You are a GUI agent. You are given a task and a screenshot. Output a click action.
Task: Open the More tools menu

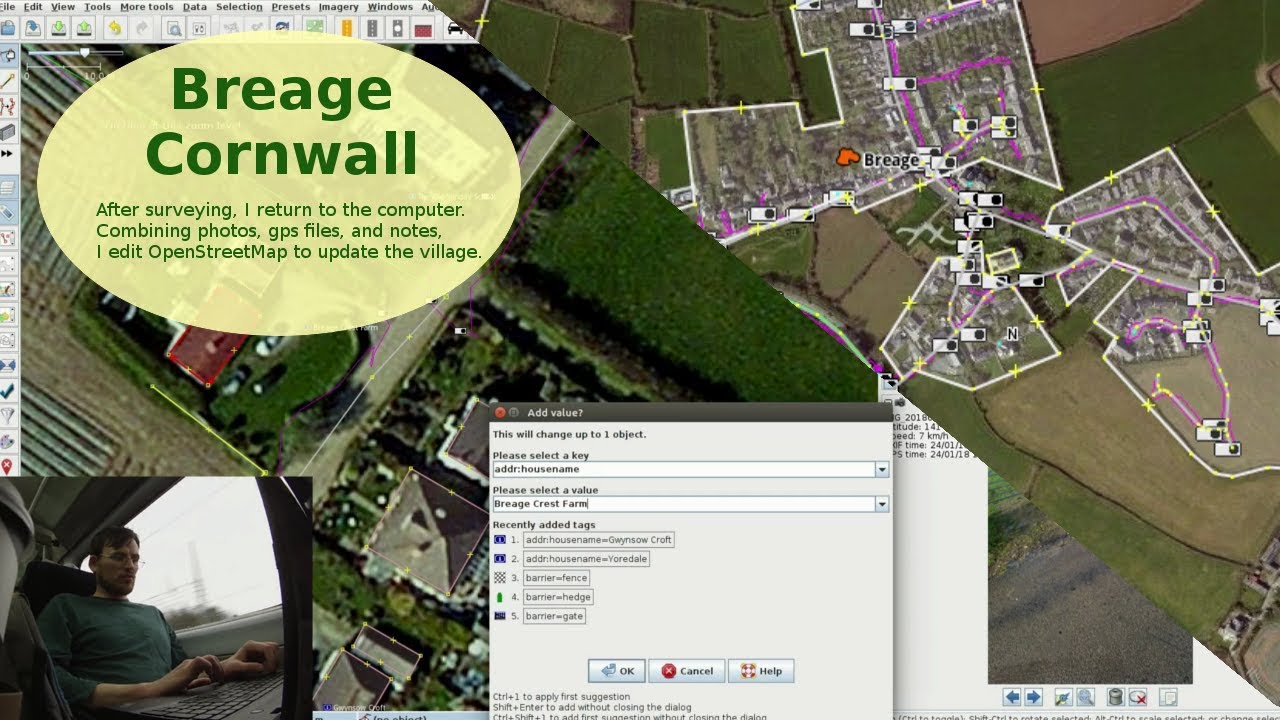tap(147, 7)
